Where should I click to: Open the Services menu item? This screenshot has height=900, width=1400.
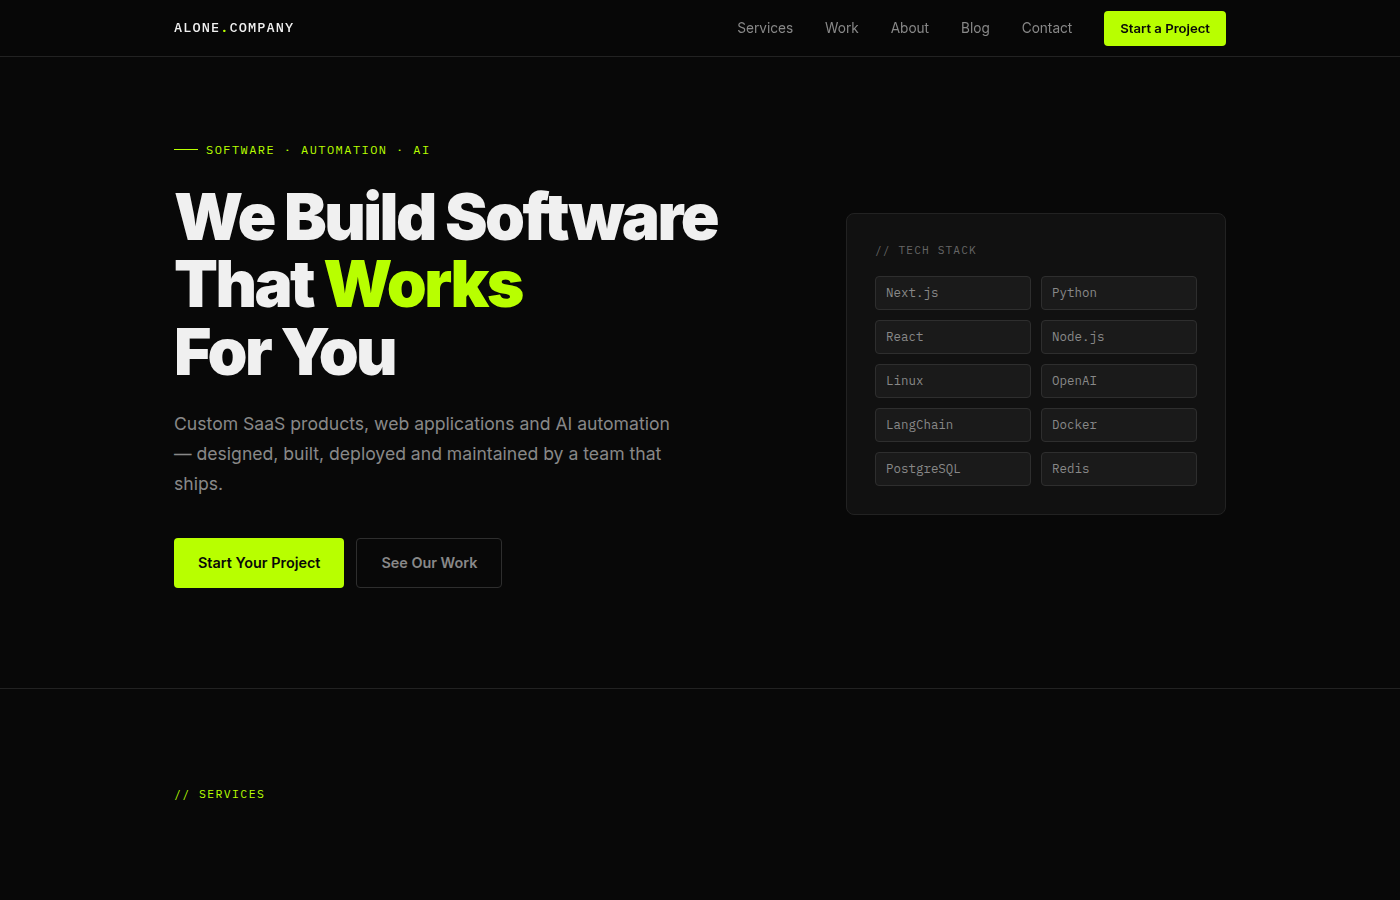764,28
